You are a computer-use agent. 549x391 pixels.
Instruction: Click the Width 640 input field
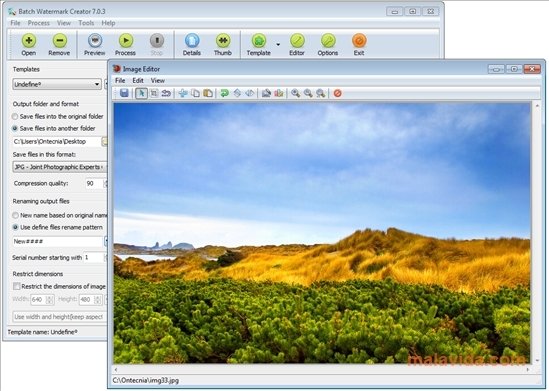click(39, 300)
